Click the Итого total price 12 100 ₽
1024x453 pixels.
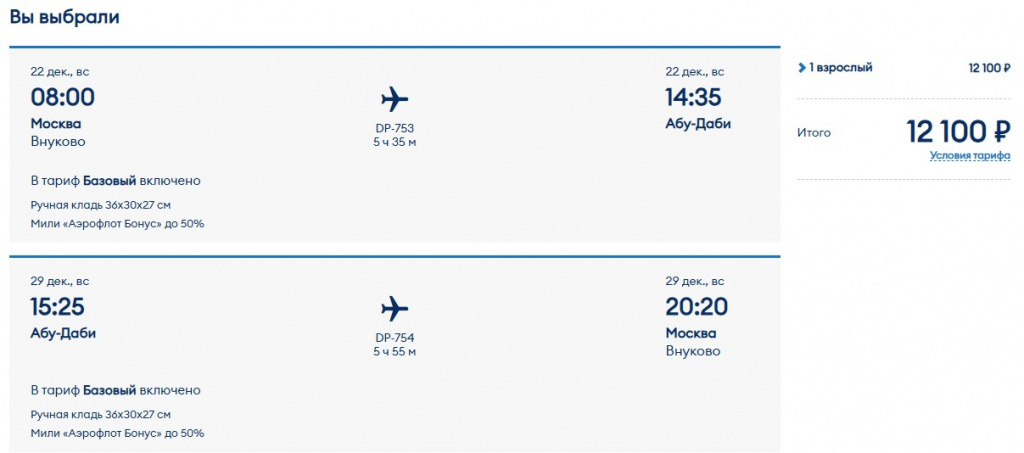(958, 131)
